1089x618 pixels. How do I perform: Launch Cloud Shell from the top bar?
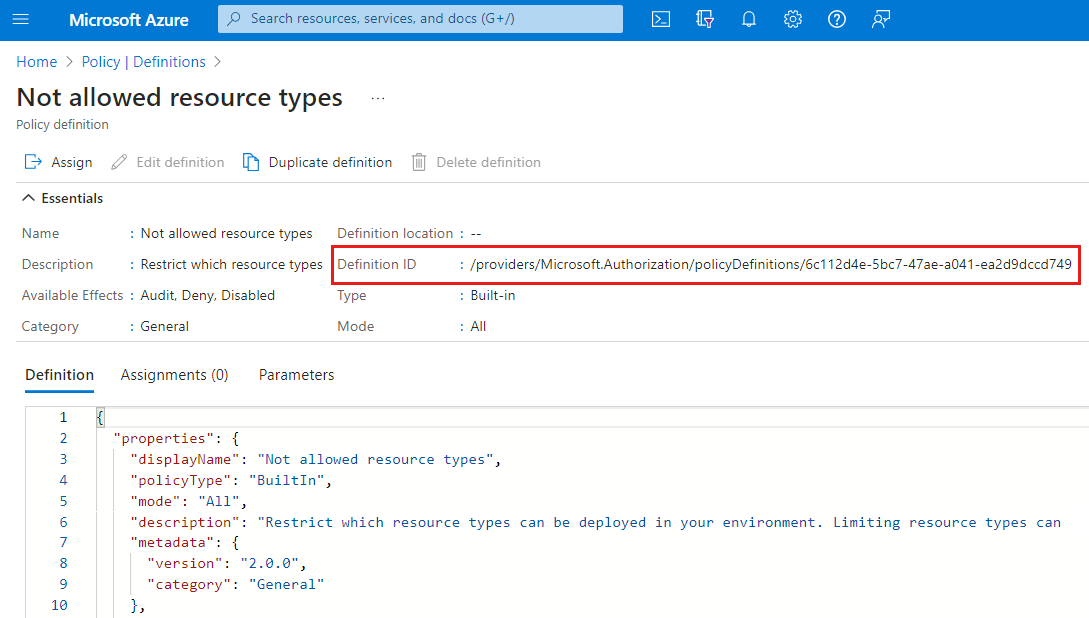pos(661,19)
